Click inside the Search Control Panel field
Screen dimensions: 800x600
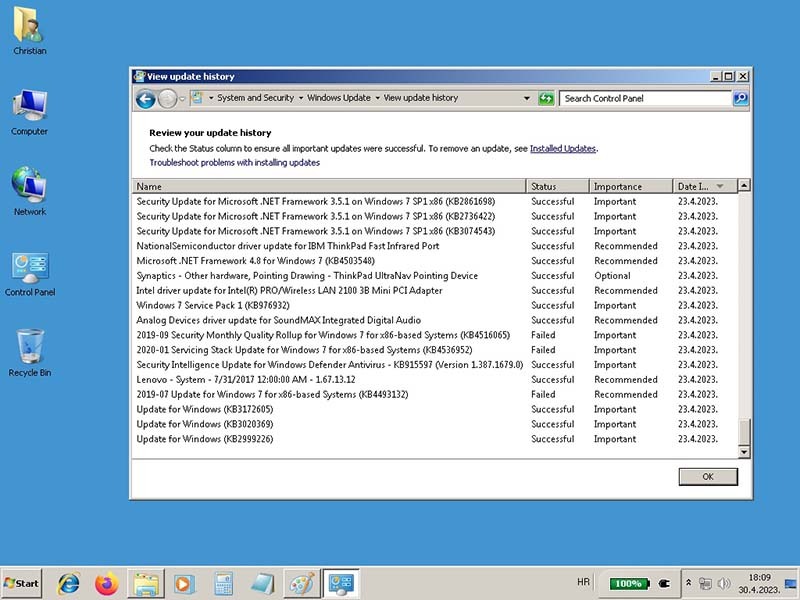click(644, 98)
